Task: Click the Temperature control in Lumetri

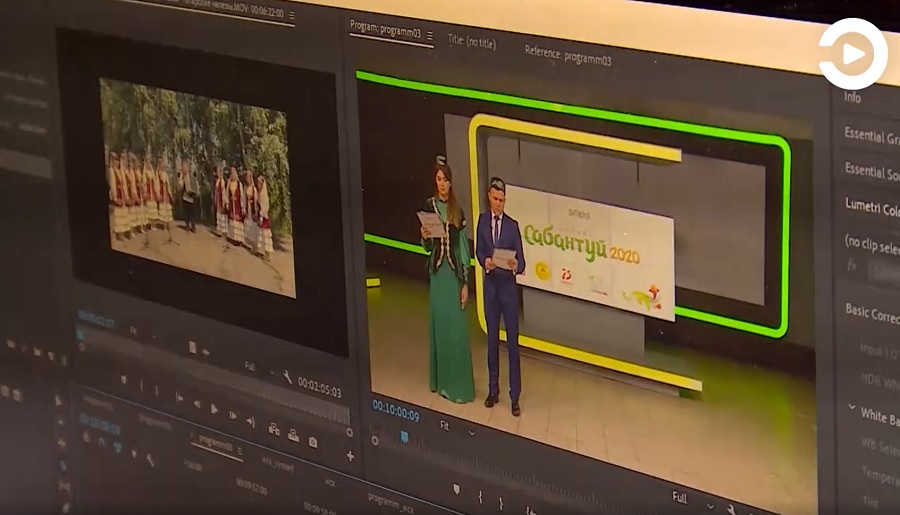Action: click(x=880, y=474)
